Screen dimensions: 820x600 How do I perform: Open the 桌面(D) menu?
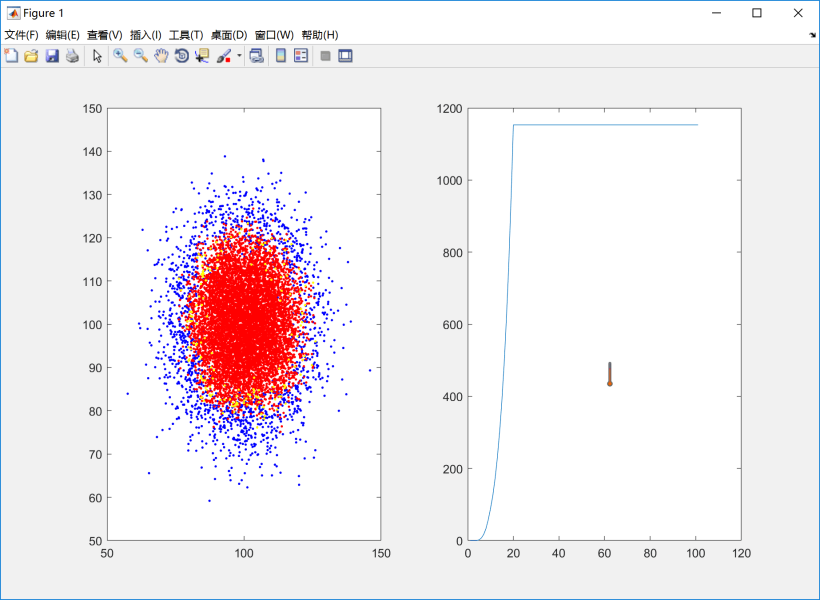[229, 35]
